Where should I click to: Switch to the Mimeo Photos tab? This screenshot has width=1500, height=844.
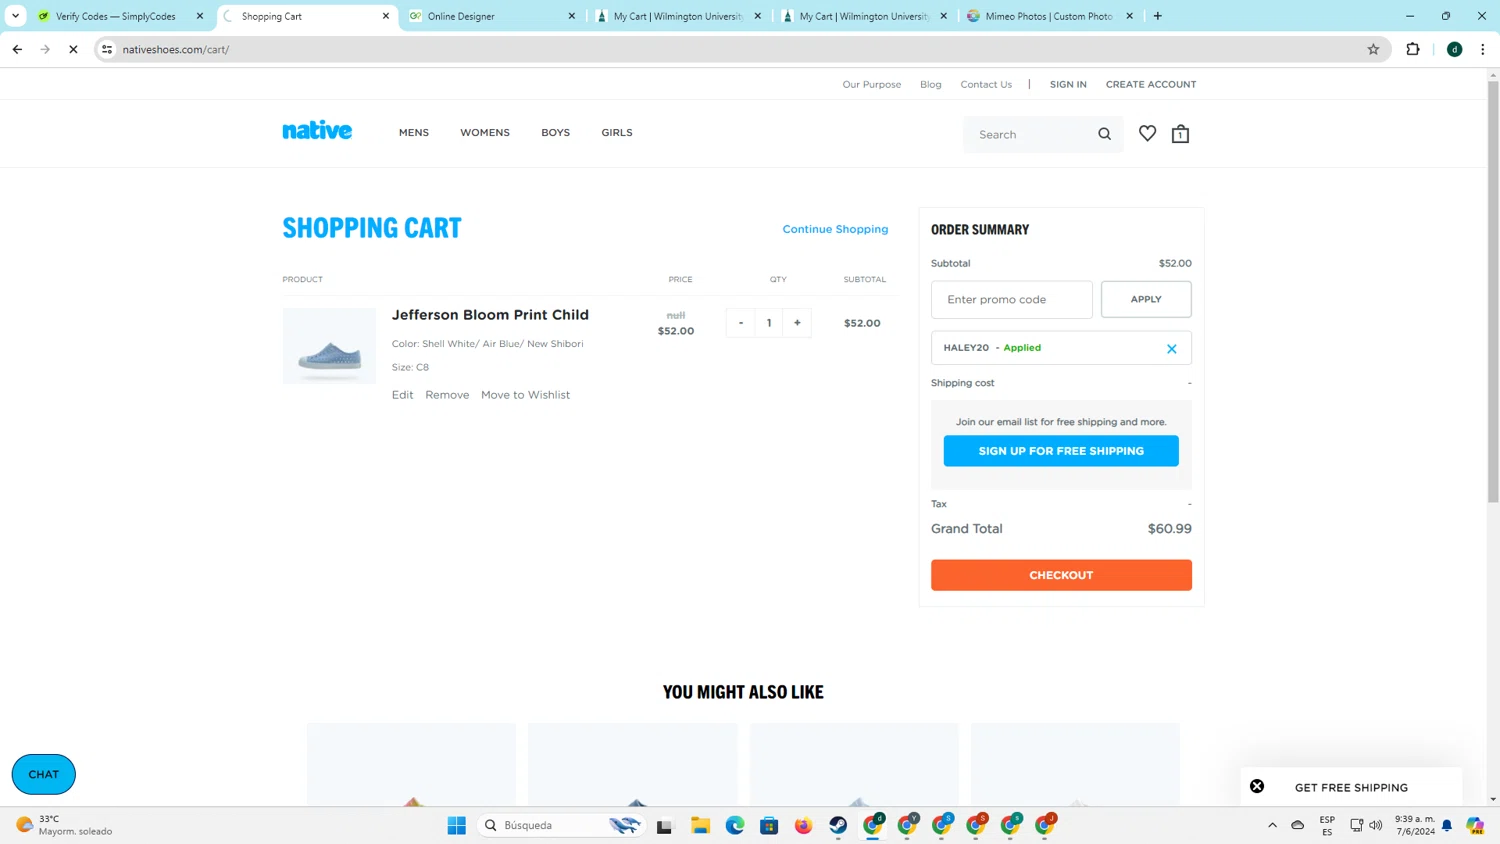click(1048, 16)
